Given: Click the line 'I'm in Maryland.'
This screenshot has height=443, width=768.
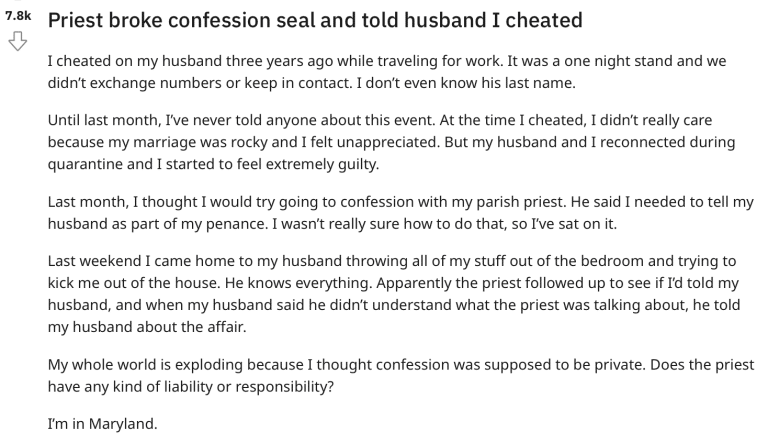Looking at the screenshot, I should [102, 423].
